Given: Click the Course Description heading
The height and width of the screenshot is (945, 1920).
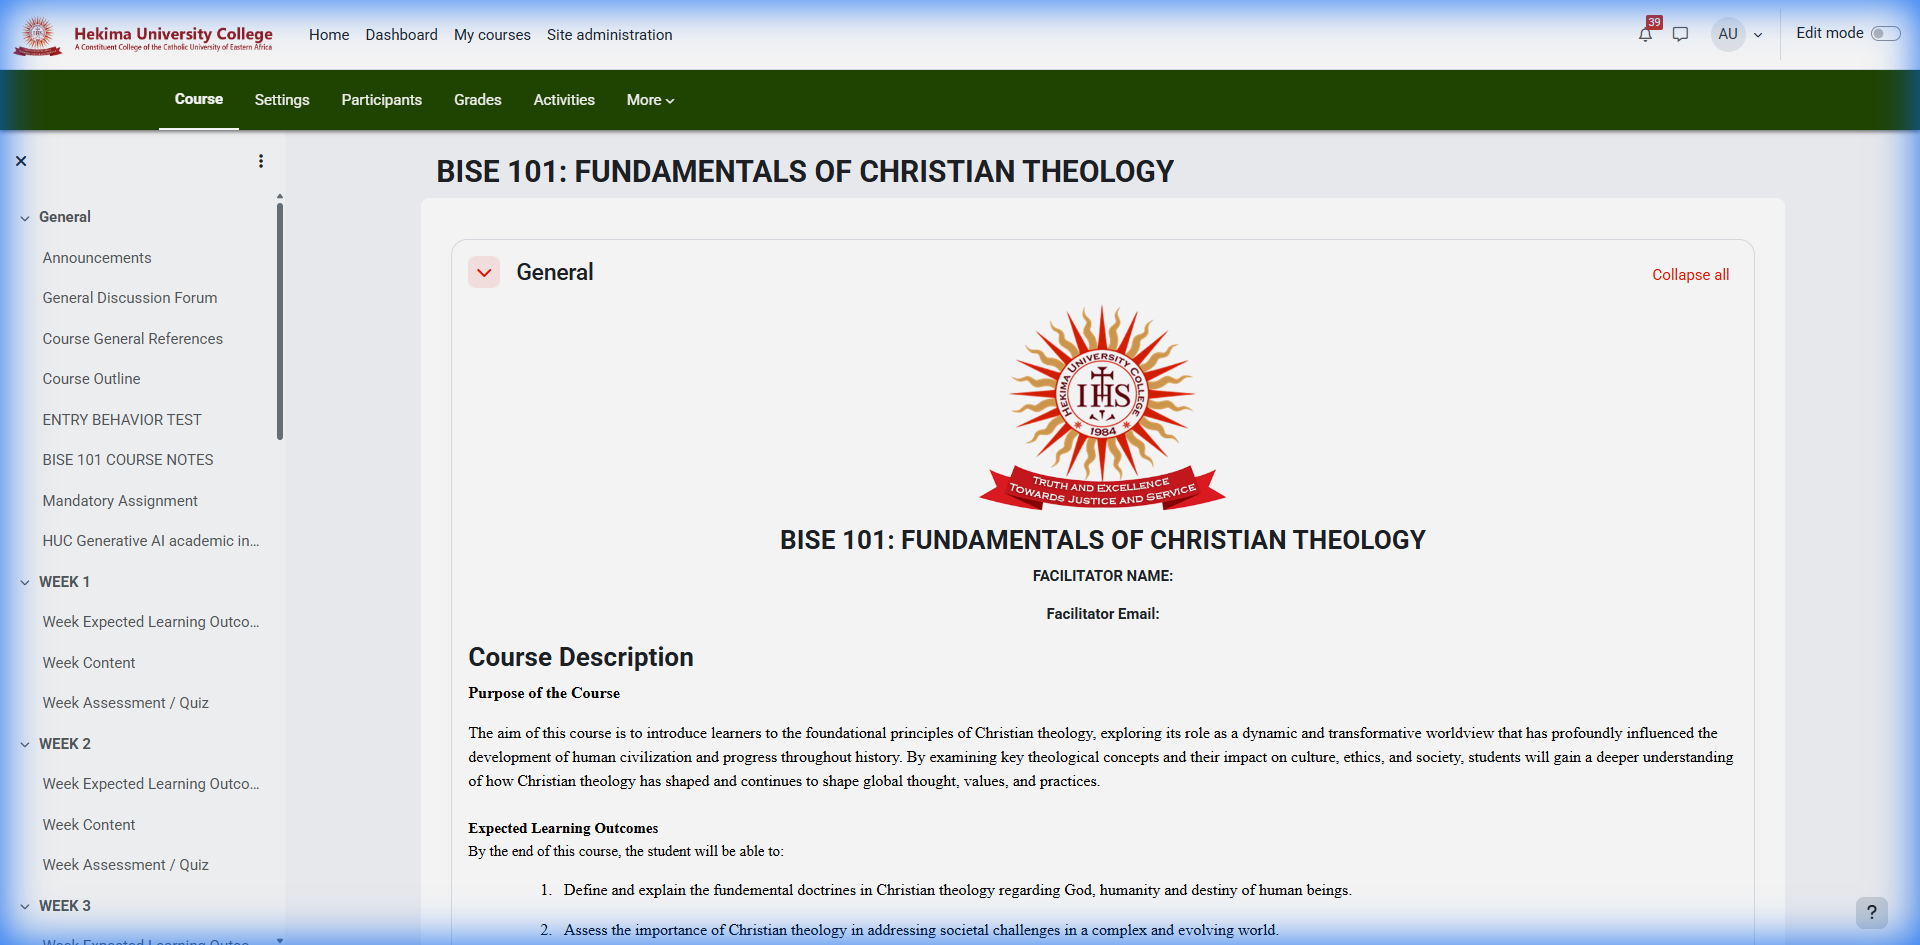Looking at the screenshot, I should (581, 657).
